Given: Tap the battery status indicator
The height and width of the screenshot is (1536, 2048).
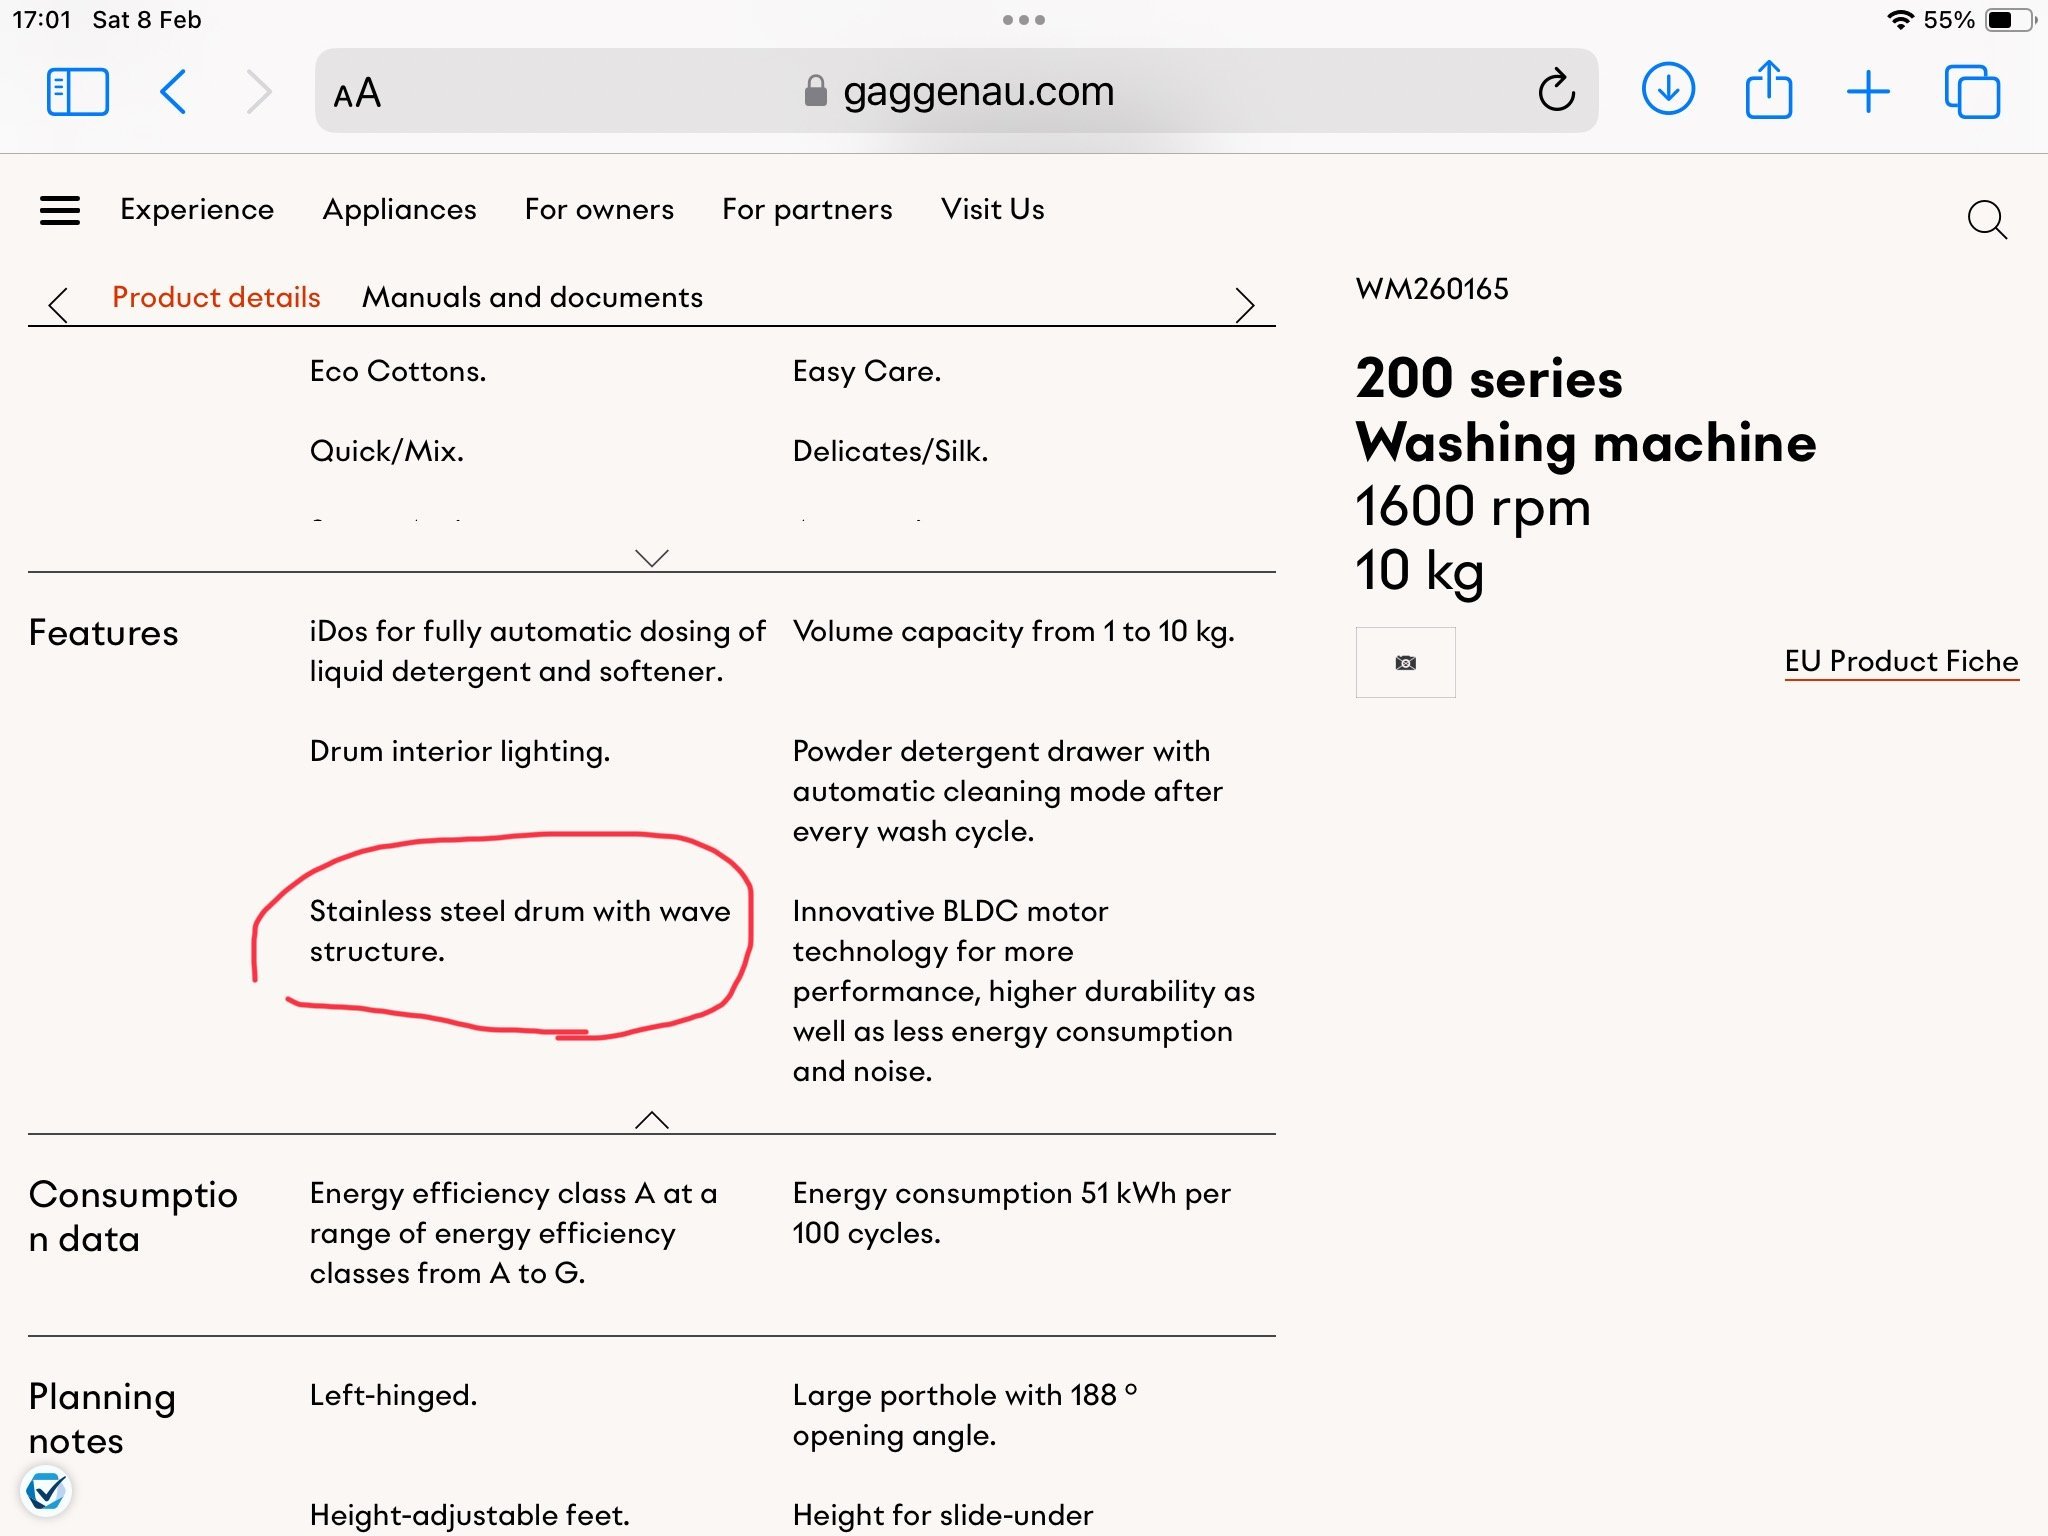Looking at the screenshot, I should [2010, 20].
